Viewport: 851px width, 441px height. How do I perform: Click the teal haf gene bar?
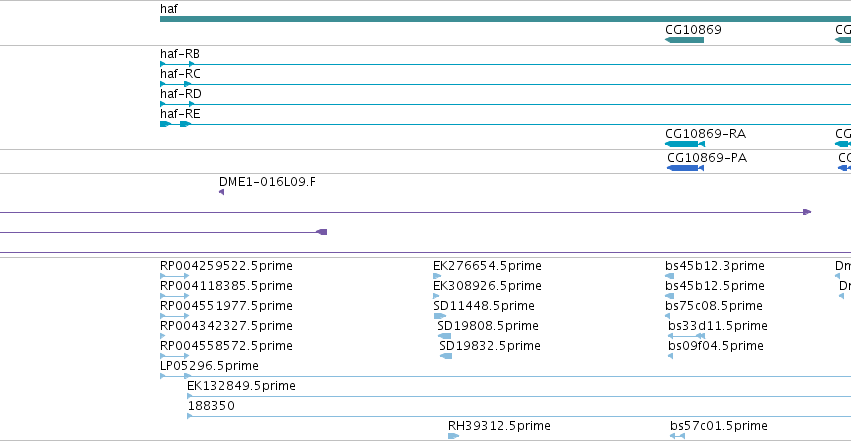(x=505, y=20)
